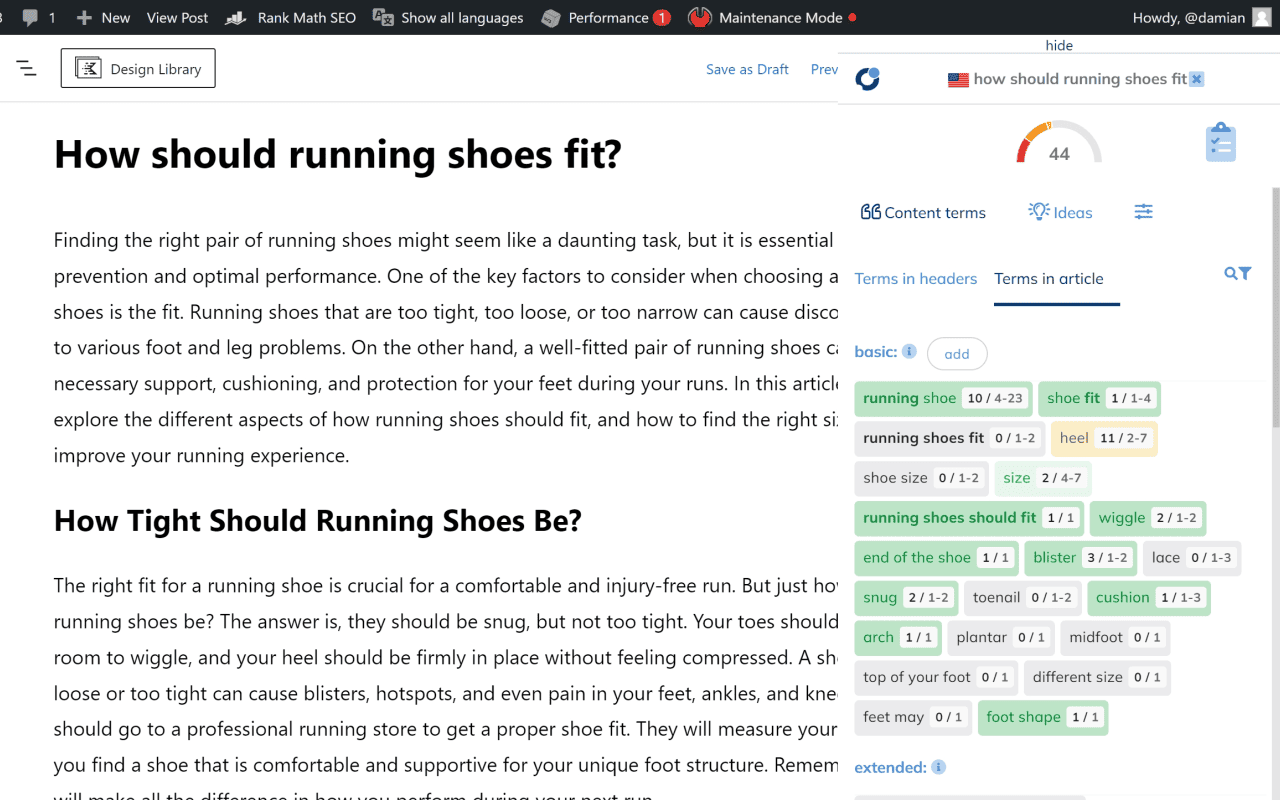The height and width of the screenshot is (800, 1280).
Task: Click the blue circular plugin logo
Action: (x=868, y=79)
